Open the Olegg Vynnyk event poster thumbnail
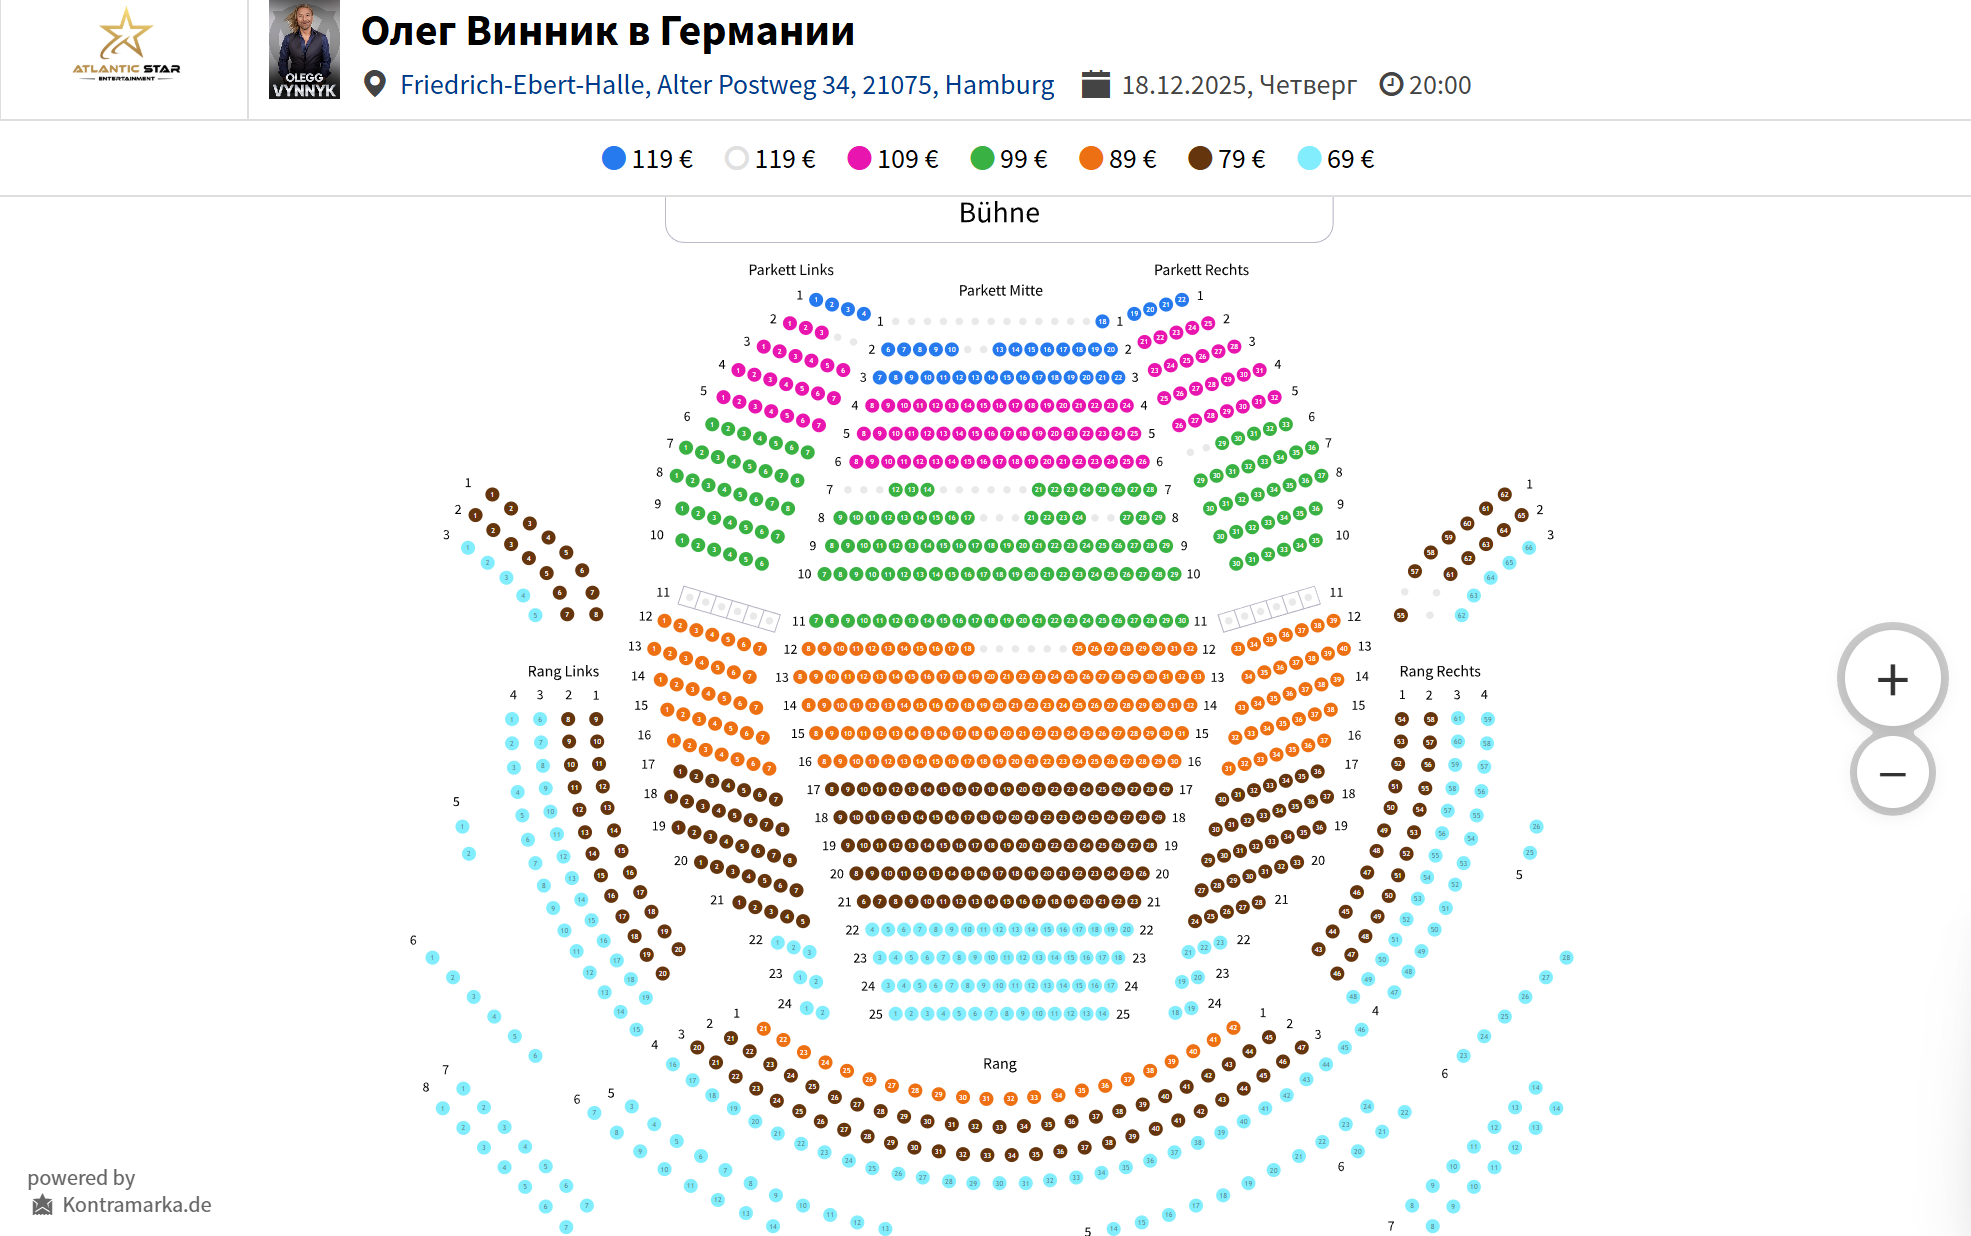 click(304, 50)
